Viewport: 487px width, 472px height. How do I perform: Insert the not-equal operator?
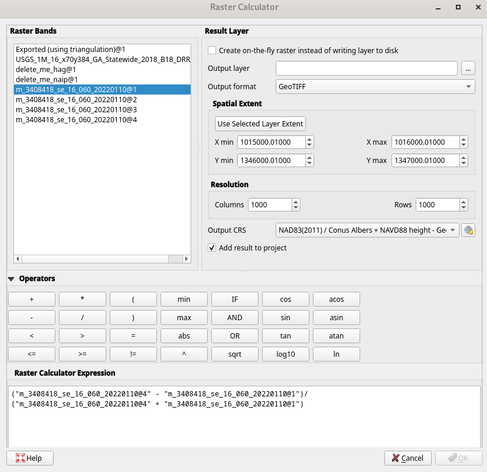tap(133, 354)
